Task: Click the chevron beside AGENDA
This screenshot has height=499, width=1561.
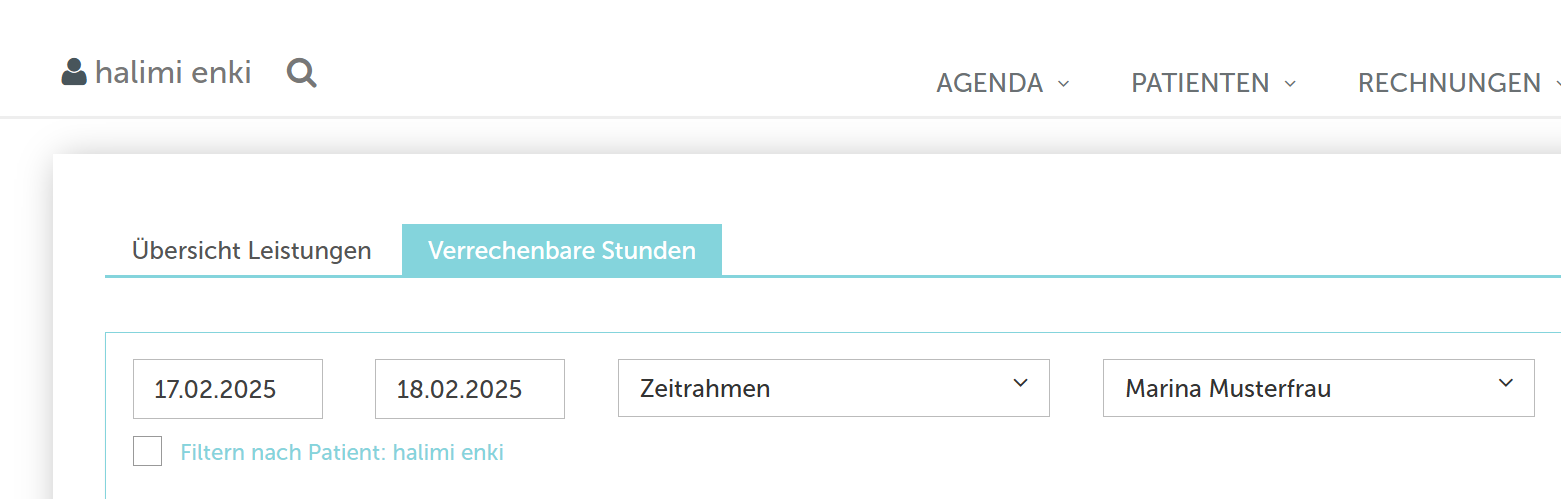Action: (x=1063, y=83)
